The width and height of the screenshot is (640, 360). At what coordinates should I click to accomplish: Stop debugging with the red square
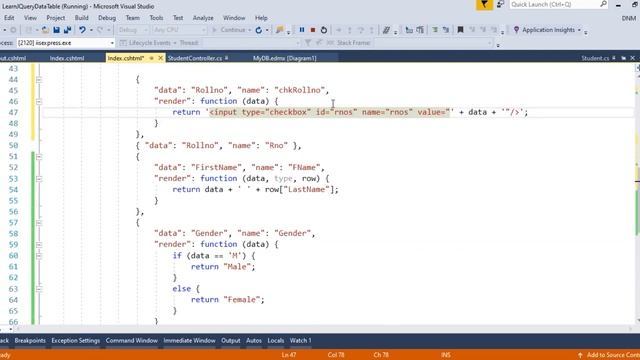coord(313,30)
